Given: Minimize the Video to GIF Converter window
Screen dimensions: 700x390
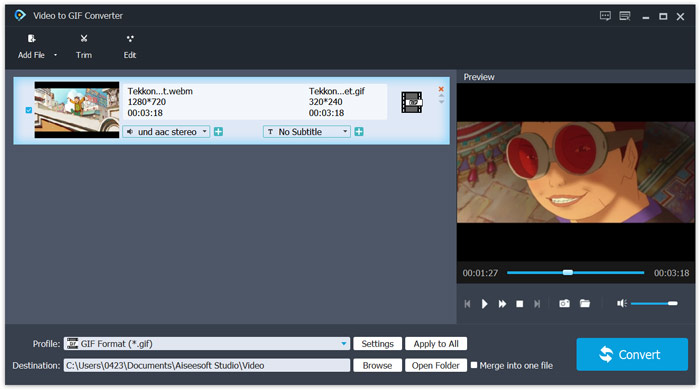Looking at the screenshot, I should pyautogui.click(x=646, y=17).
